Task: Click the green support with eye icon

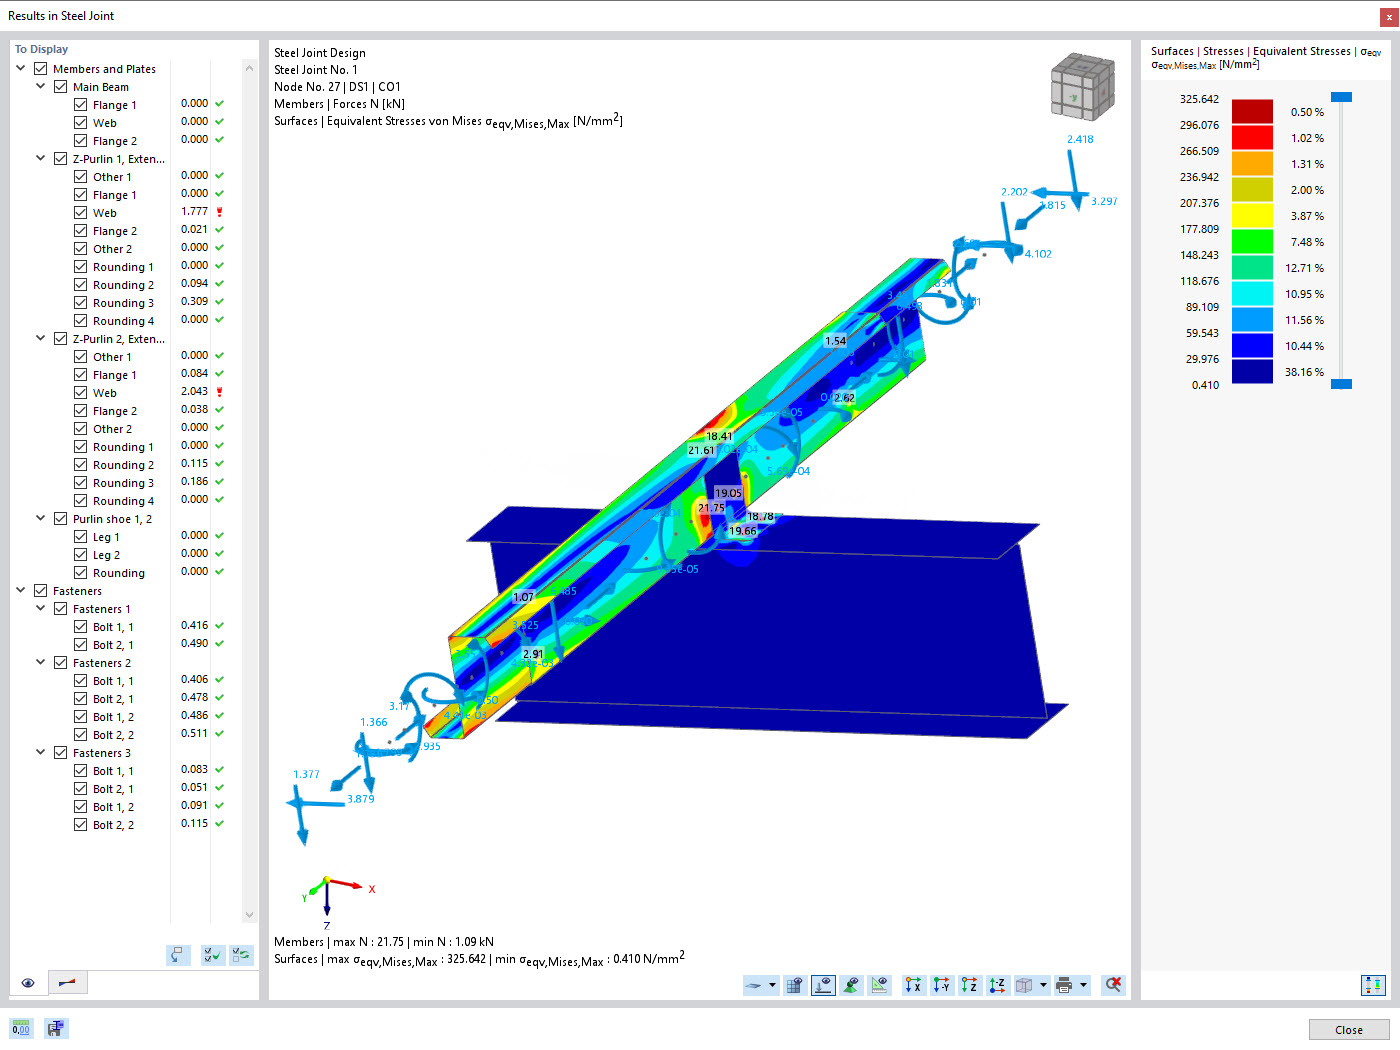Action: click(851, 985)
